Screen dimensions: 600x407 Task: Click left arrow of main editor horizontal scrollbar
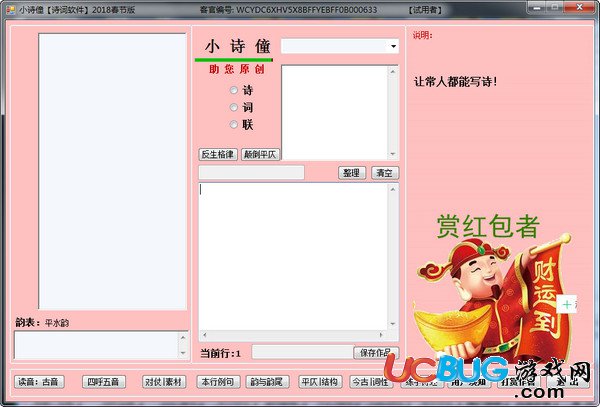point(205,335)
